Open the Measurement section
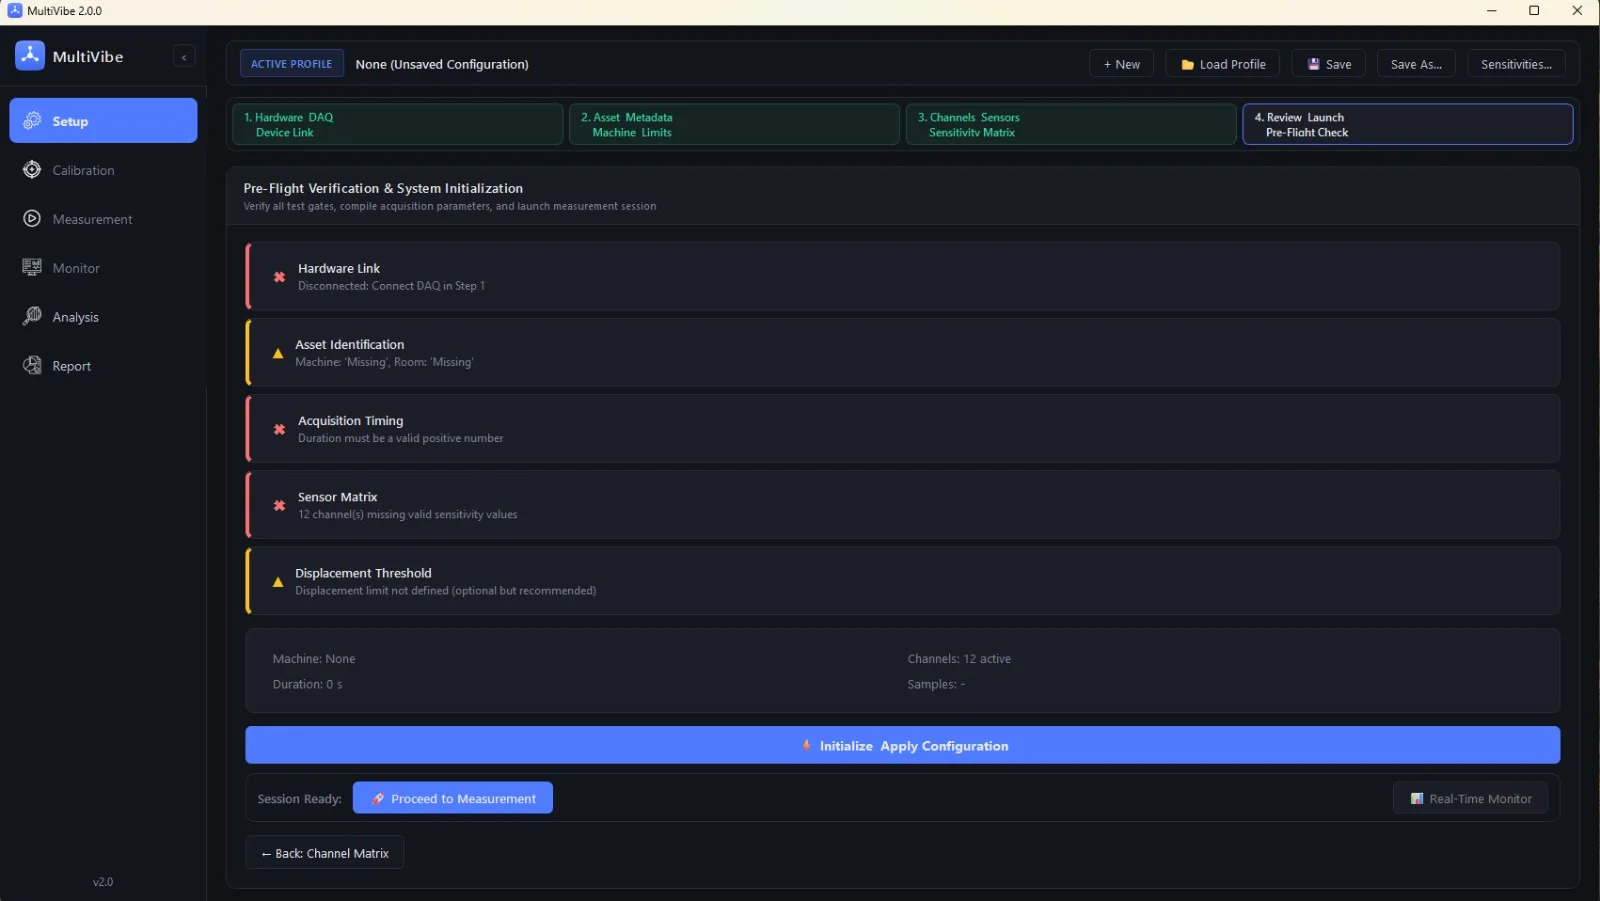1600x901 pixels. 103,219
